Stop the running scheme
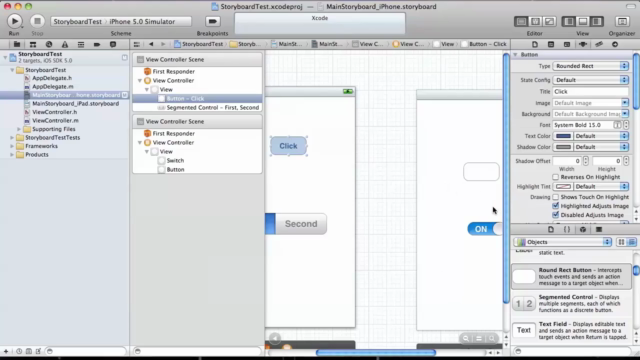Screen dimensions: 640x360 coord(37,21)
